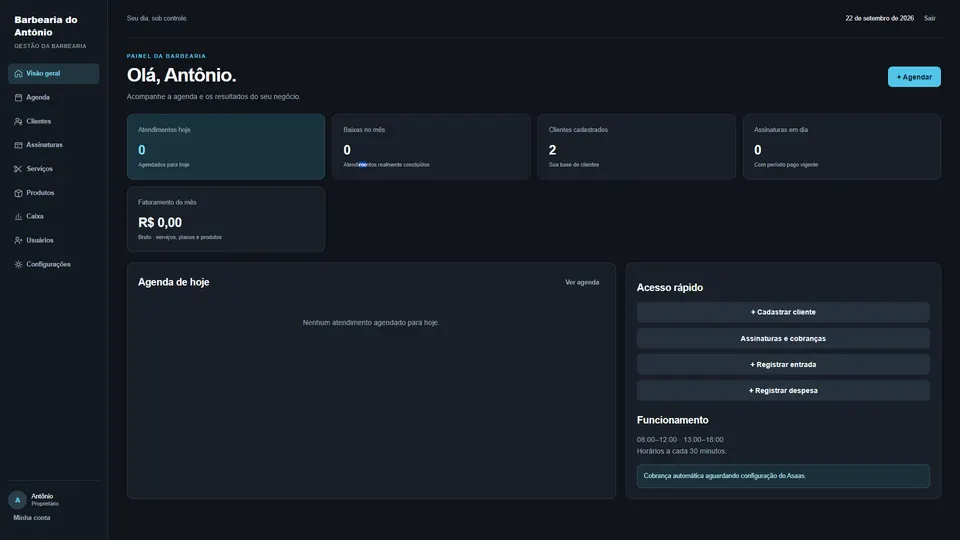Select the Faturamento do mês card
The height and width of the screenshot is (540, 960).
tap(226, 219)
